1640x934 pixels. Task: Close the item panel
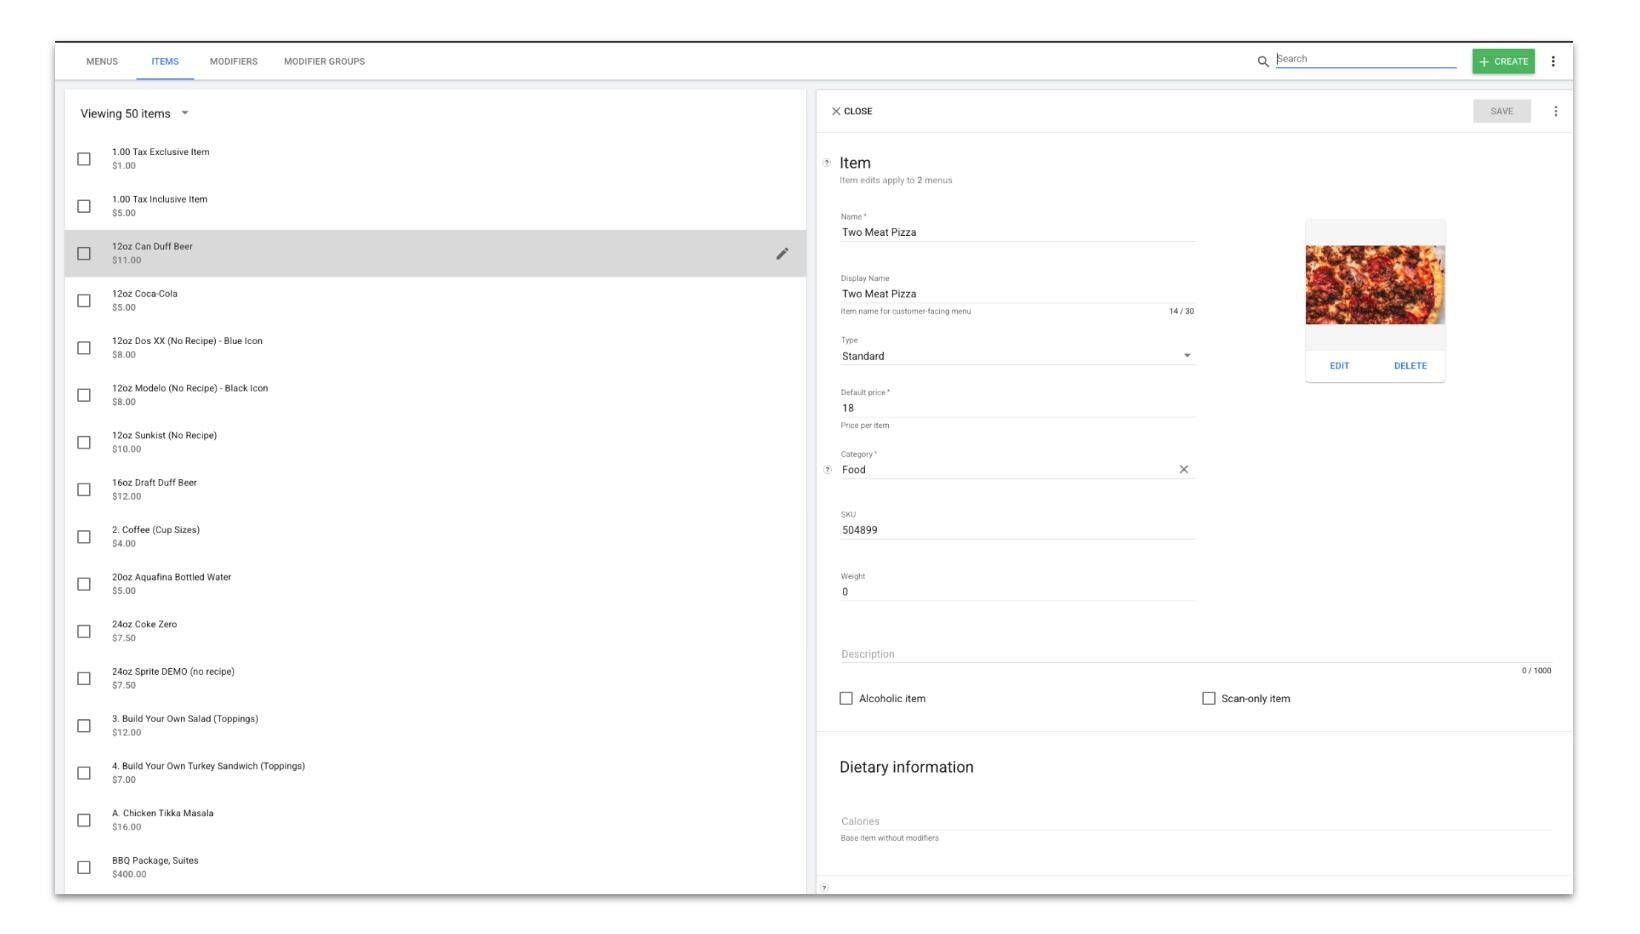852,111
